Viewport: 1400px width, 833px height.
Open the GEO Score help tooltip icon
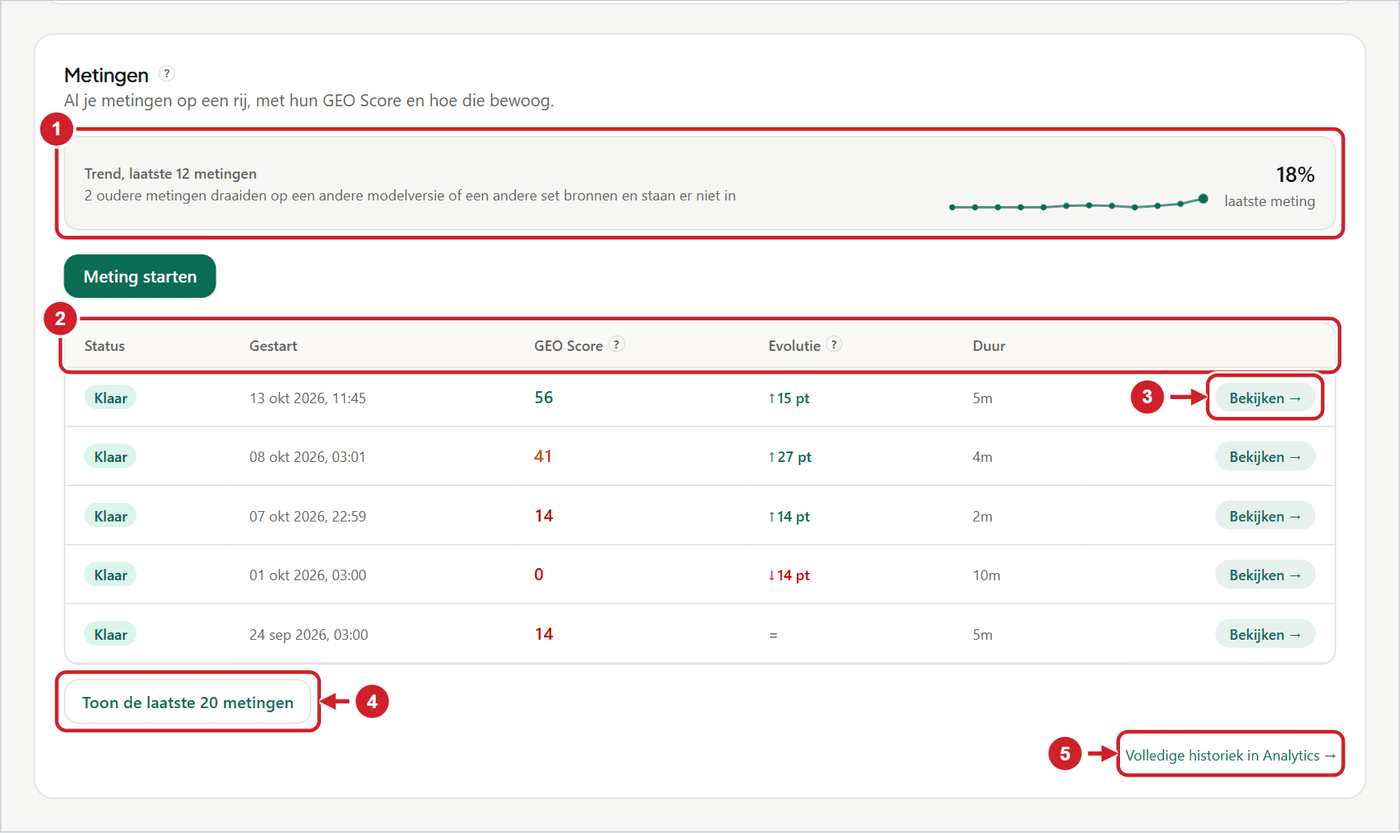pos(617,345)
